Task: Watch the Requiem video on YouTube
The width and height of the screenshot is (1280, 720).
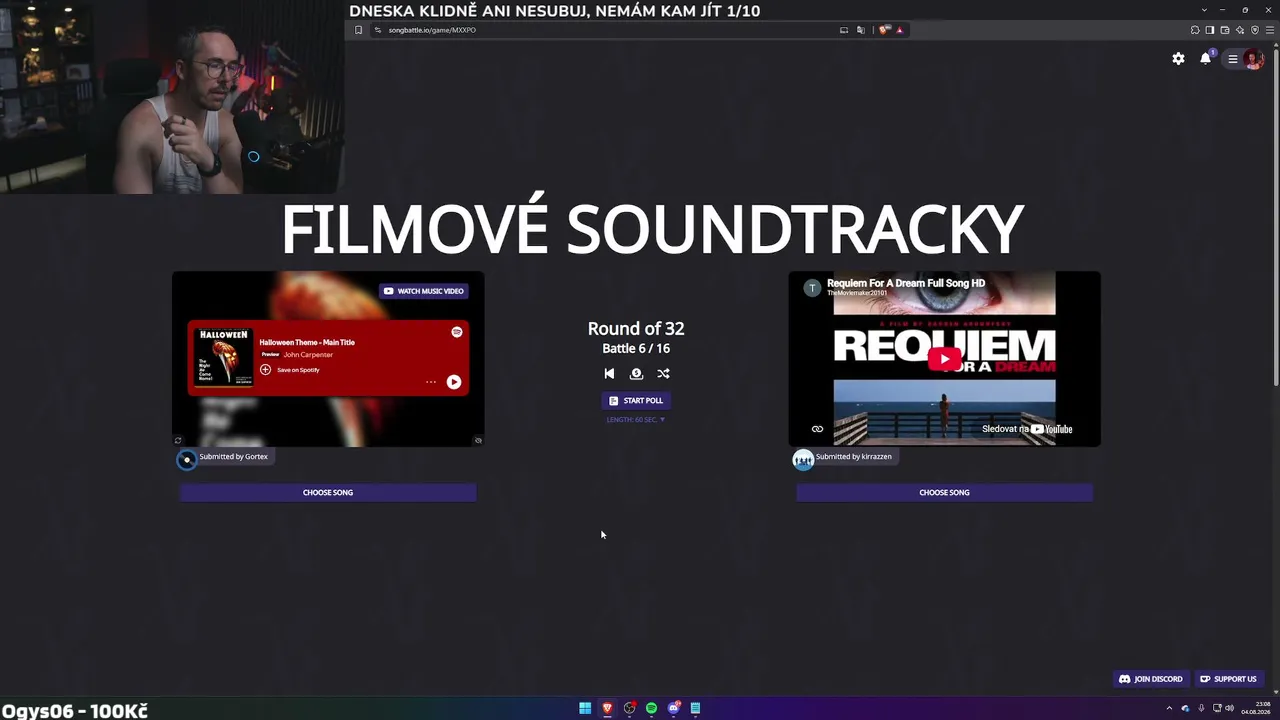Action: pyautogui.click(x=1027, y=429)
